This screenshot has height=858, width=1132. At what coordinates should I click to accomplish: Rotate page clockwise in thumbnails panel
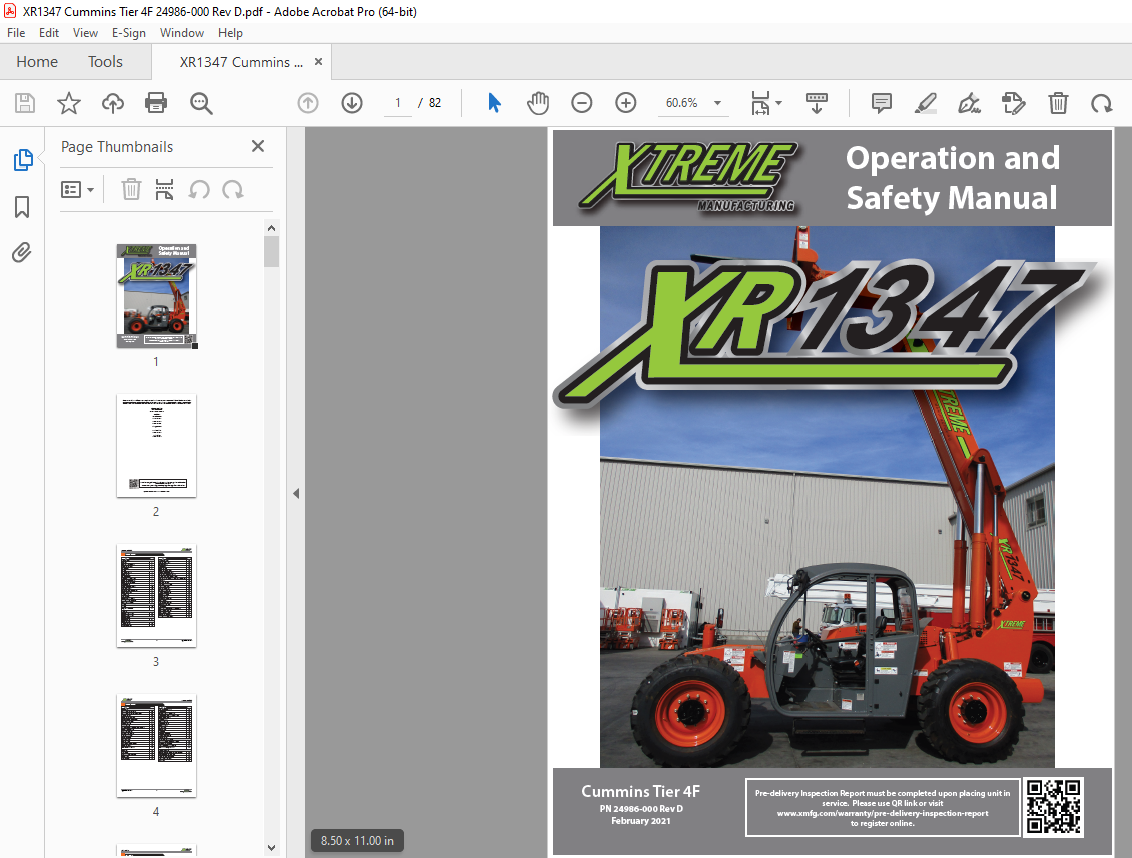click(x=232, y=190)
